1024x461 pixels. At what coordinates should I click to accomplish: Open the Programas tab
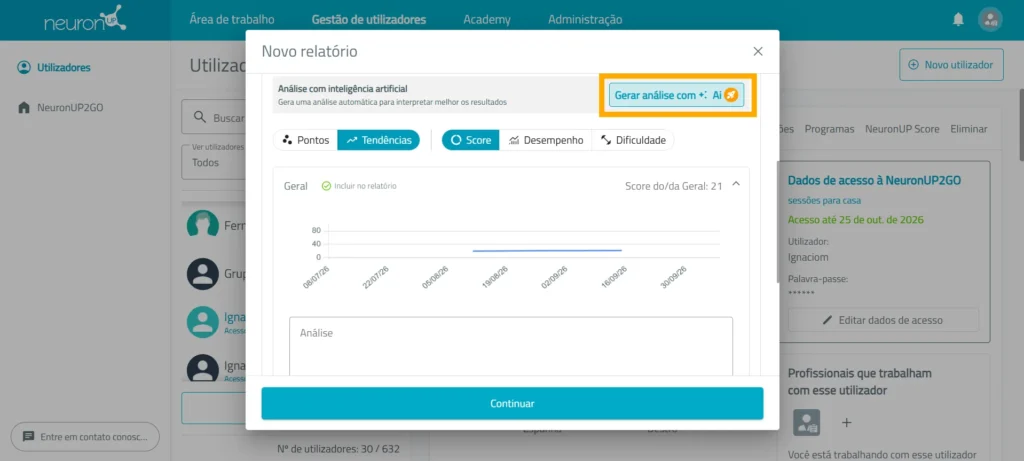pos(829,129)
